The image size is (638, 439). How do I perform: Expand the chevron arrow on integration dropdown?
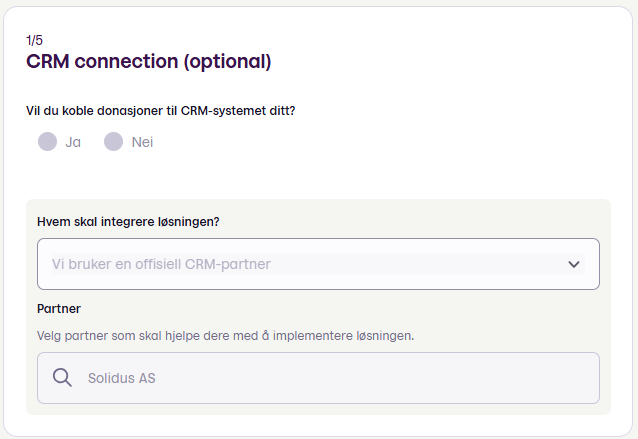tap(574, 264)
